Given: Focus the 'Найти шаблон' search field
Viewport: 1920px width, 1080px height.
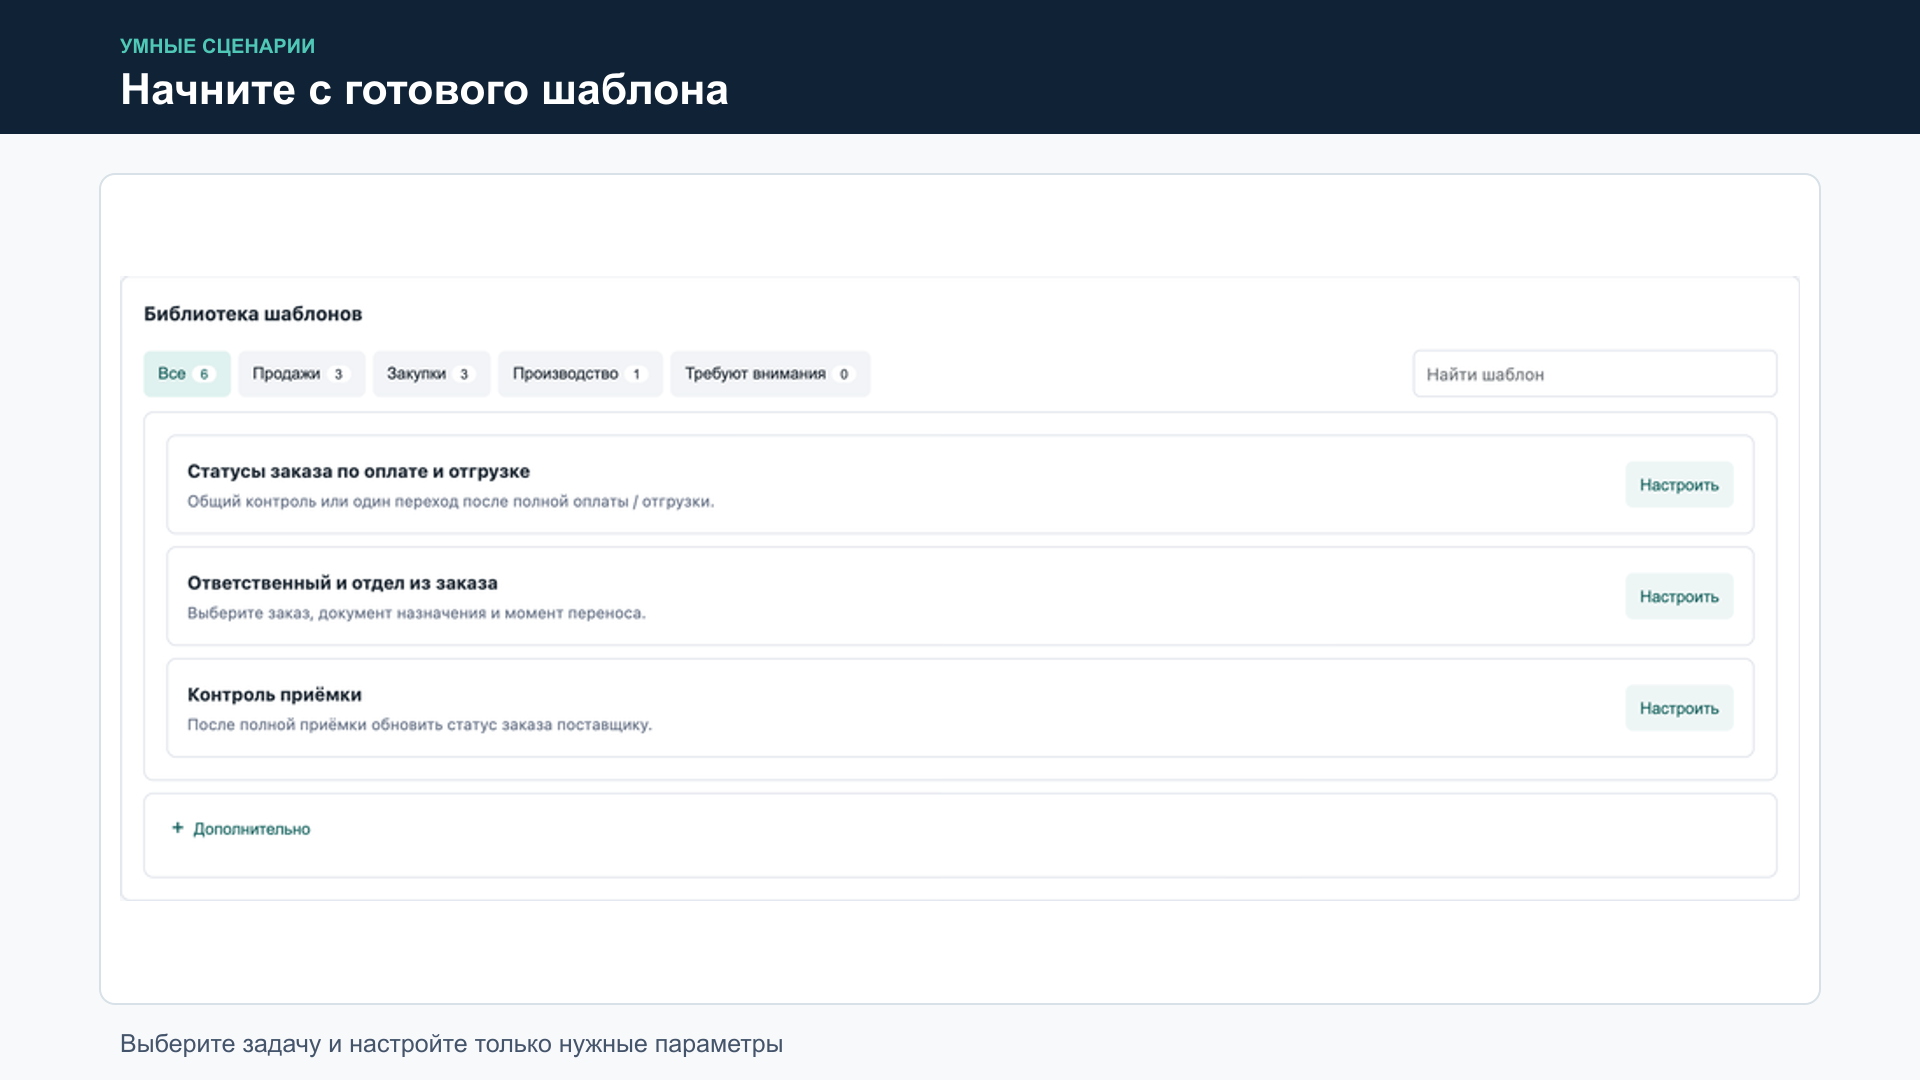Looking at the screenshot, I should (1594, 374).
